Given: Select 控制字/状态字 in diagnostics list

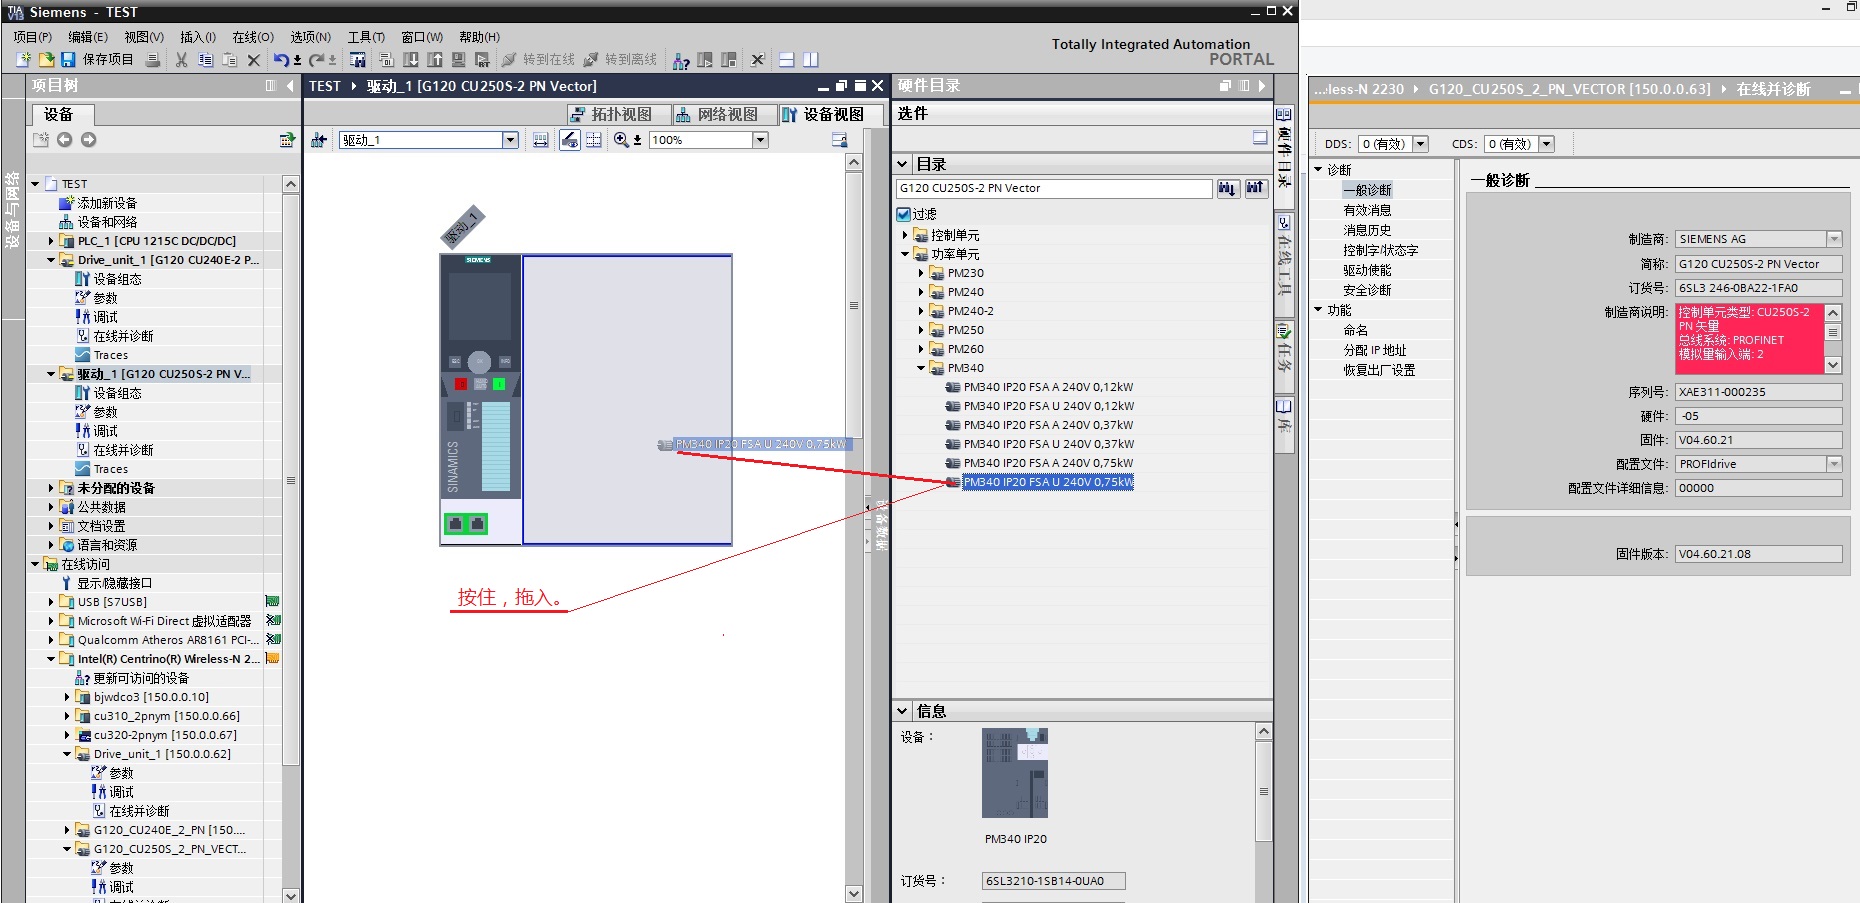Looking at the screenshot, I should (x=1380, y=250).
